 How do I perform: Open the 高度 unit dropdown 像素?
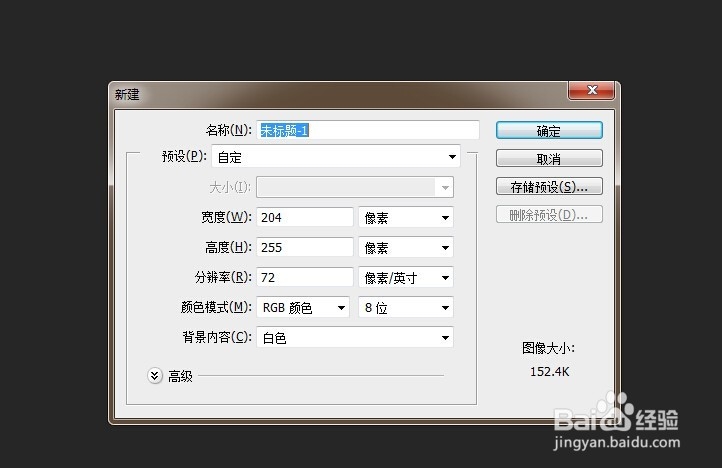[406, 247]
